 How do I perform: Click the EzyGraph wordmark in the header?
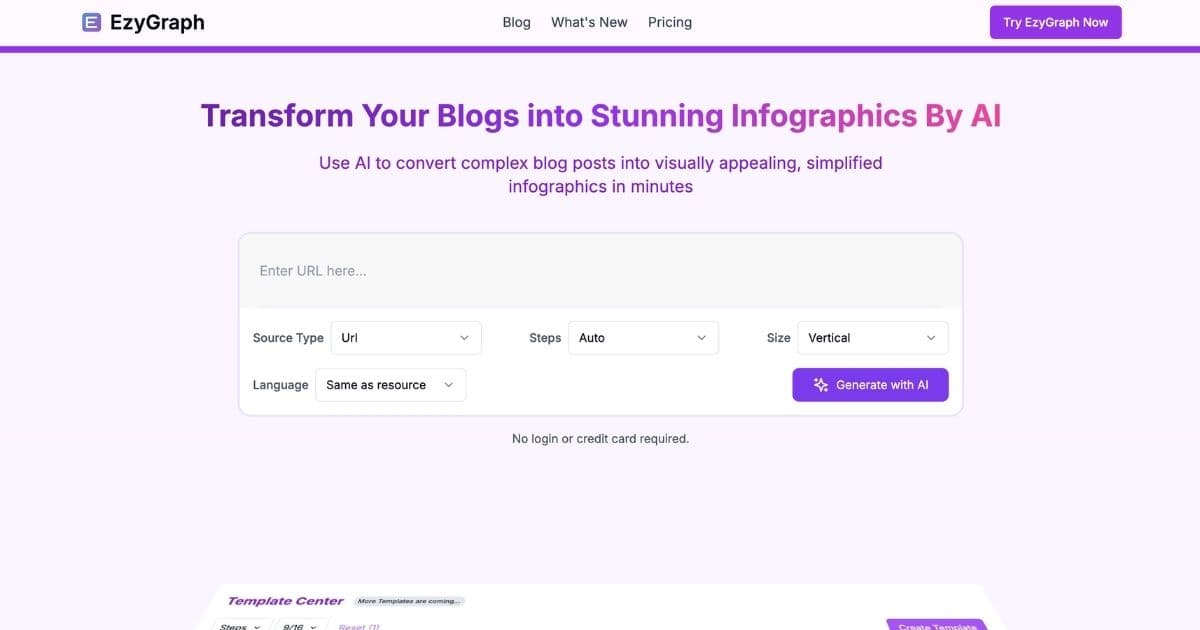pyautogui.click(x=157, y=21)
